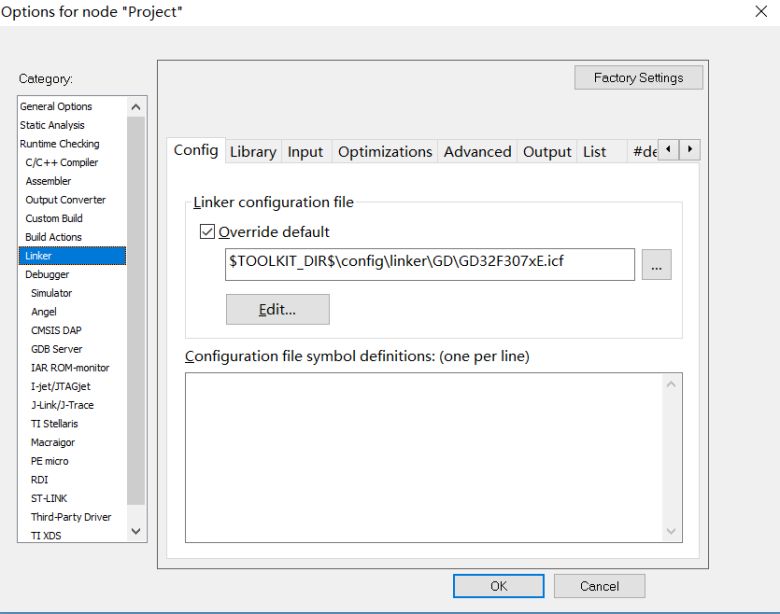Select IAR ROM-monitor category
Image resolution: width=780 pixels, height=614 pixels.
70,368
